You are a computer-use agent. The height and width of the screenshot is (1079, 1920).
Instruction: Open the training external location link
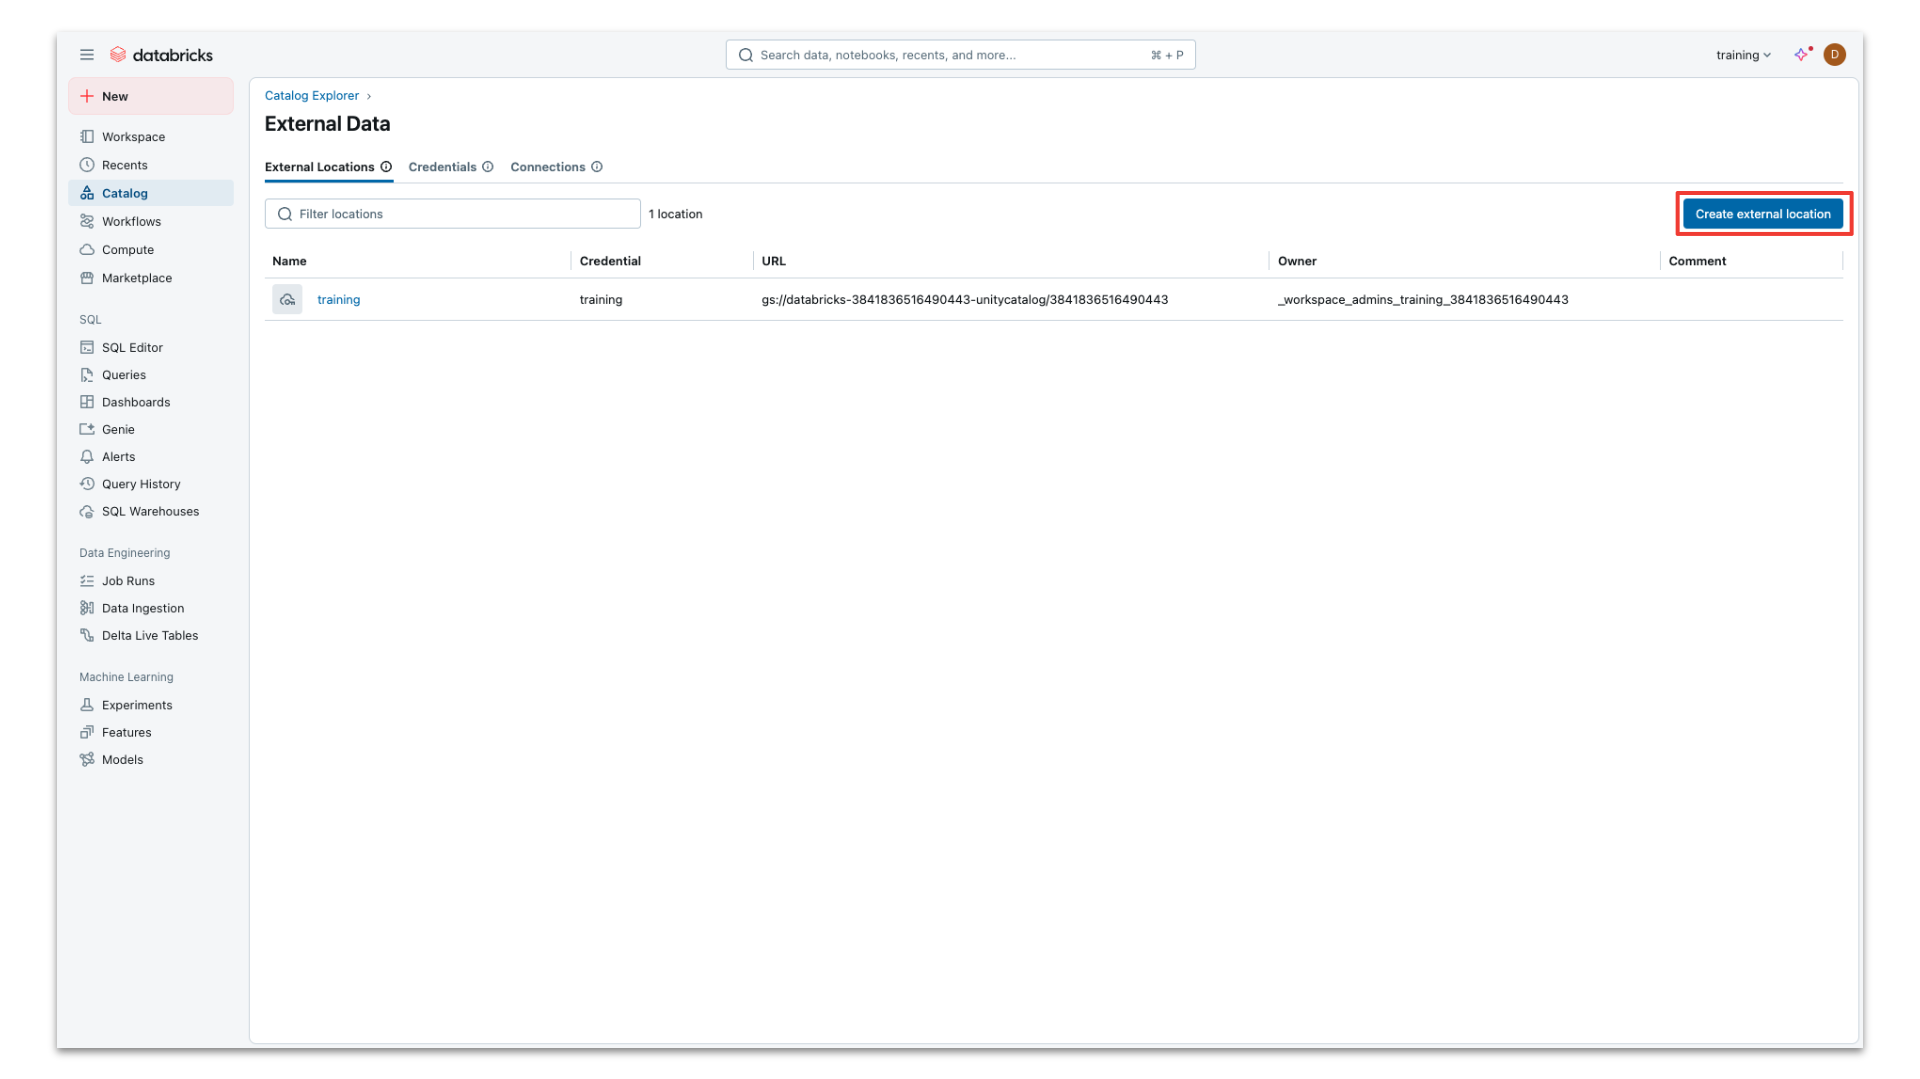coord(338,300)
